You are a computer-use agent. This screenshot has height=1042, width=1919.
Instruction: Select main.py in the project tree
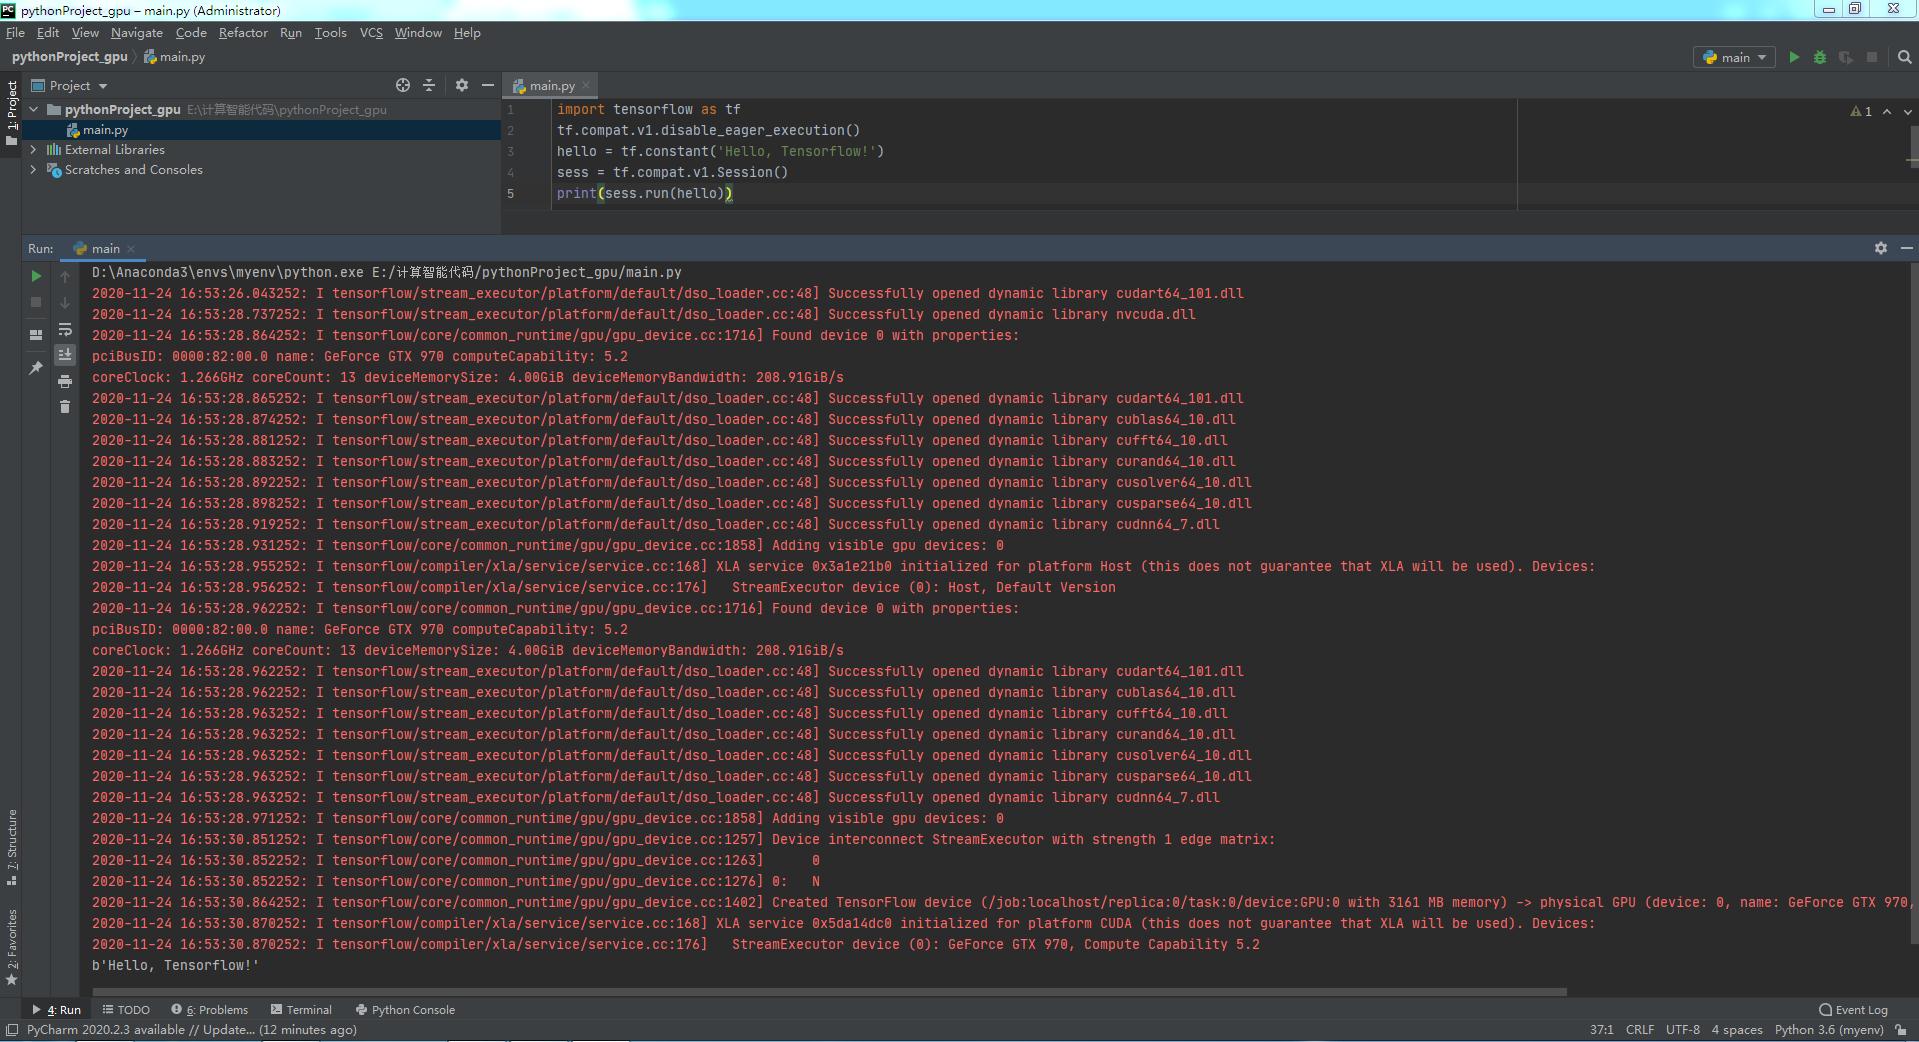point(105,130)
